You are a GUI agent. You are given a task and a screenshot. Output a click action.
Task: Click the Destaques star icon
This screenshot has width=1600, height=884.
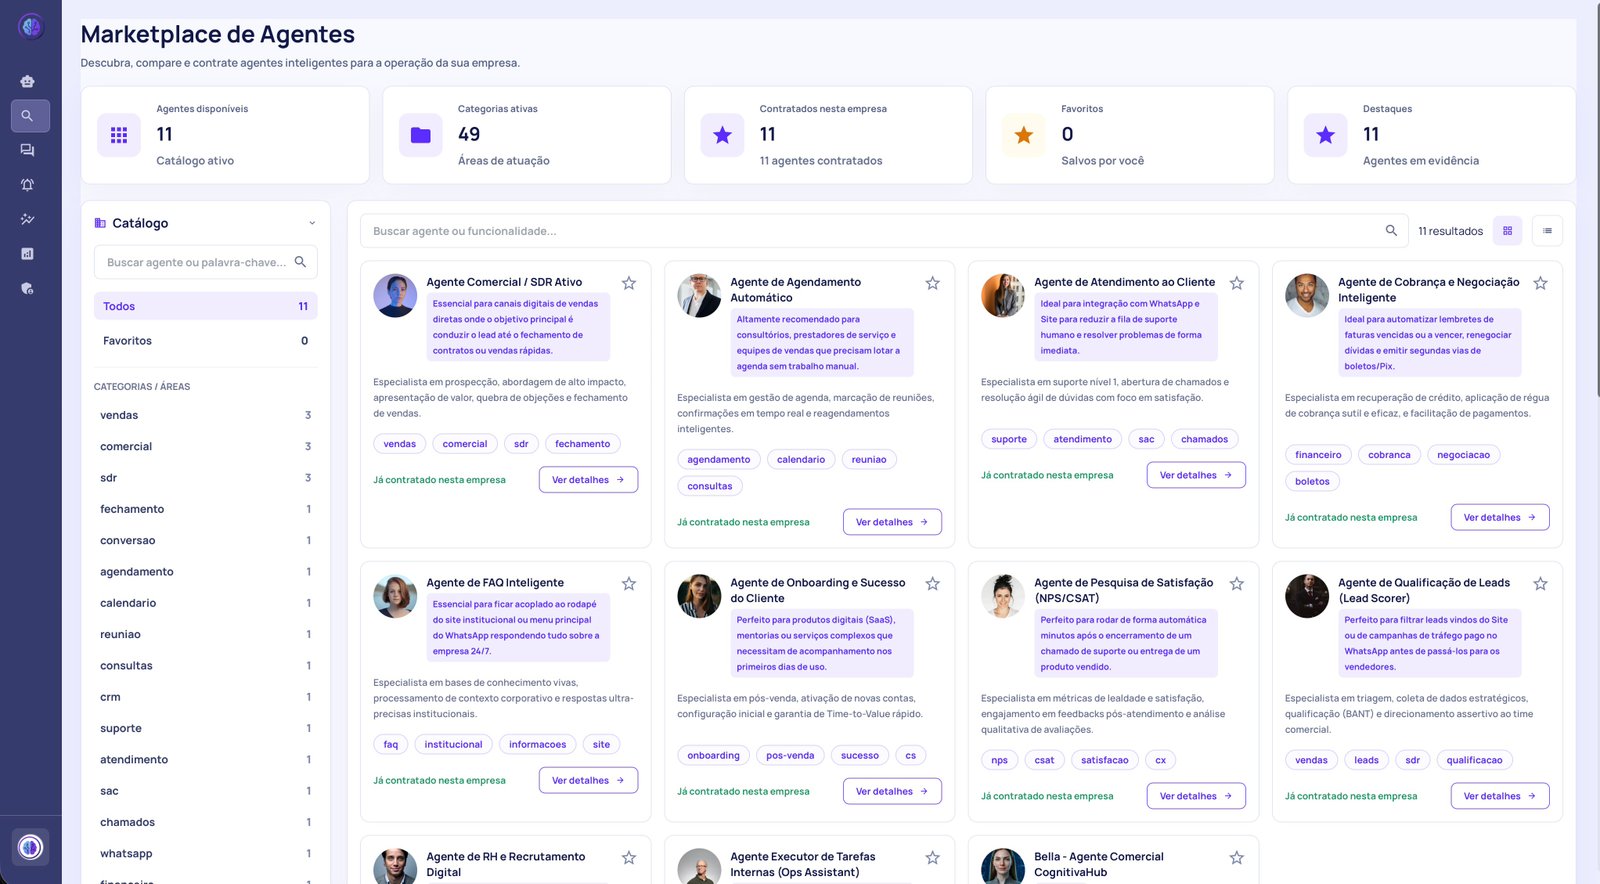tap(1326, 135)
